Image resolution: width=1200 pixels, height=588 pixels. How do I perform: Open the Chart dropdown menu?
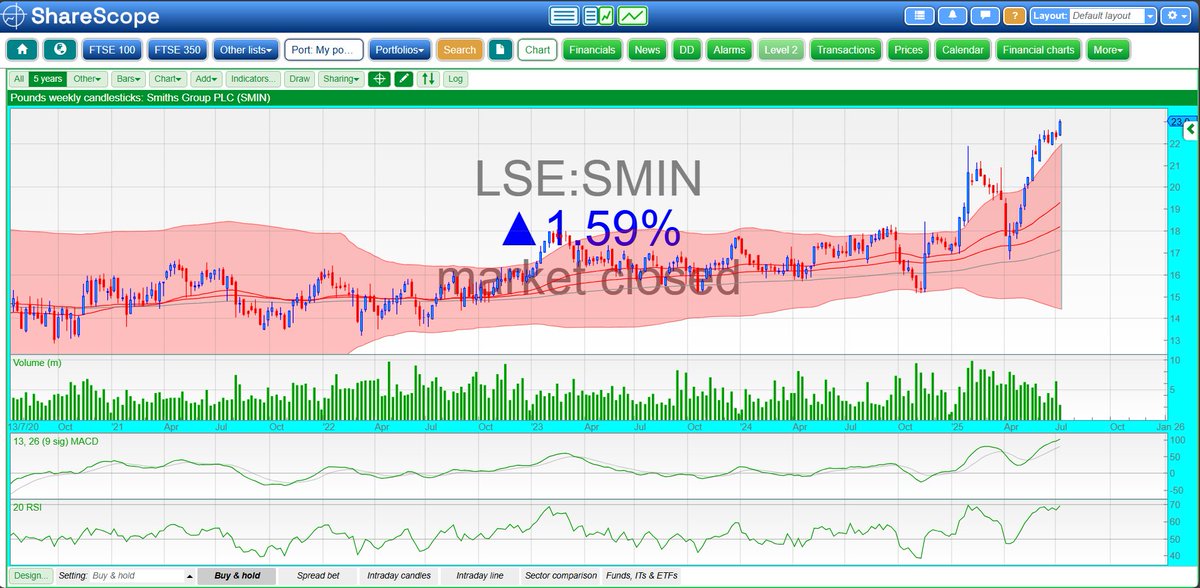168,78
